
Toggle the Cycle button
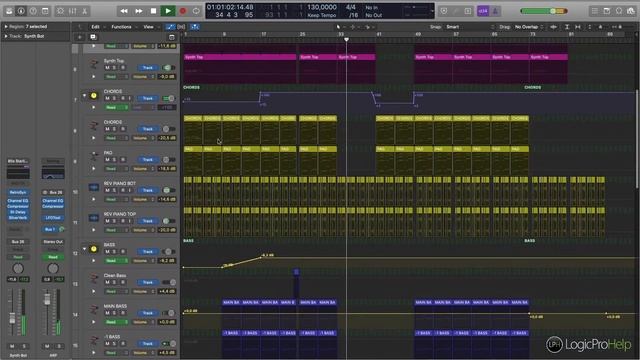pyautogui.click(x=196, y=11)
